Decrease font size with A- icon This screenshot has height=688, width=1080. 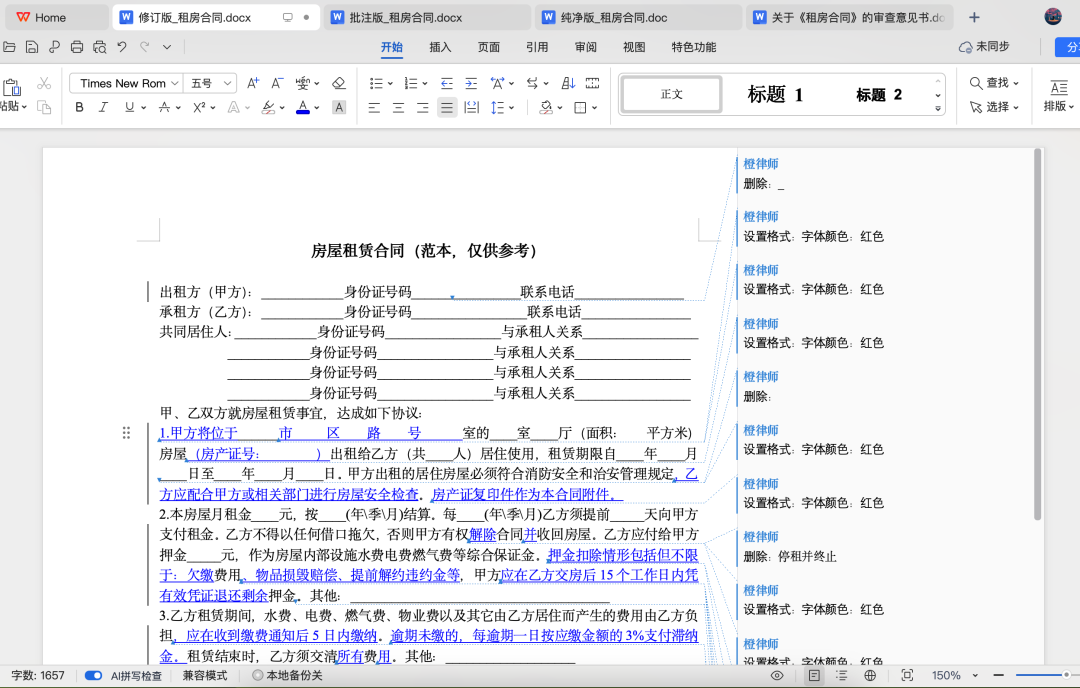(x=277, y=83)
